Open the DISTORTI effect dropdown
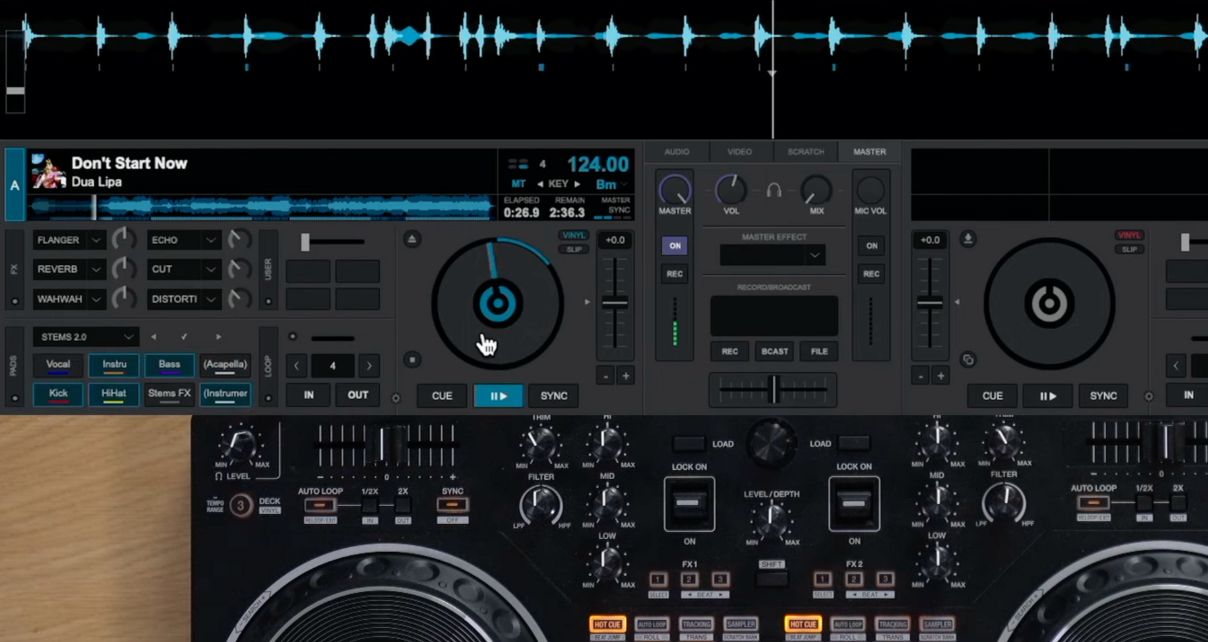 211,299
